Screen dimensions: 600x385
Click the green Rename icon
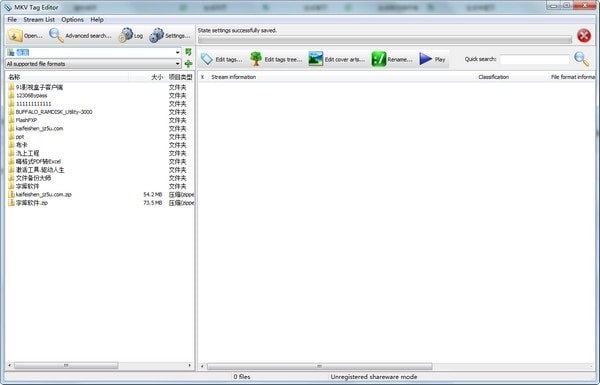pos(378,59)
